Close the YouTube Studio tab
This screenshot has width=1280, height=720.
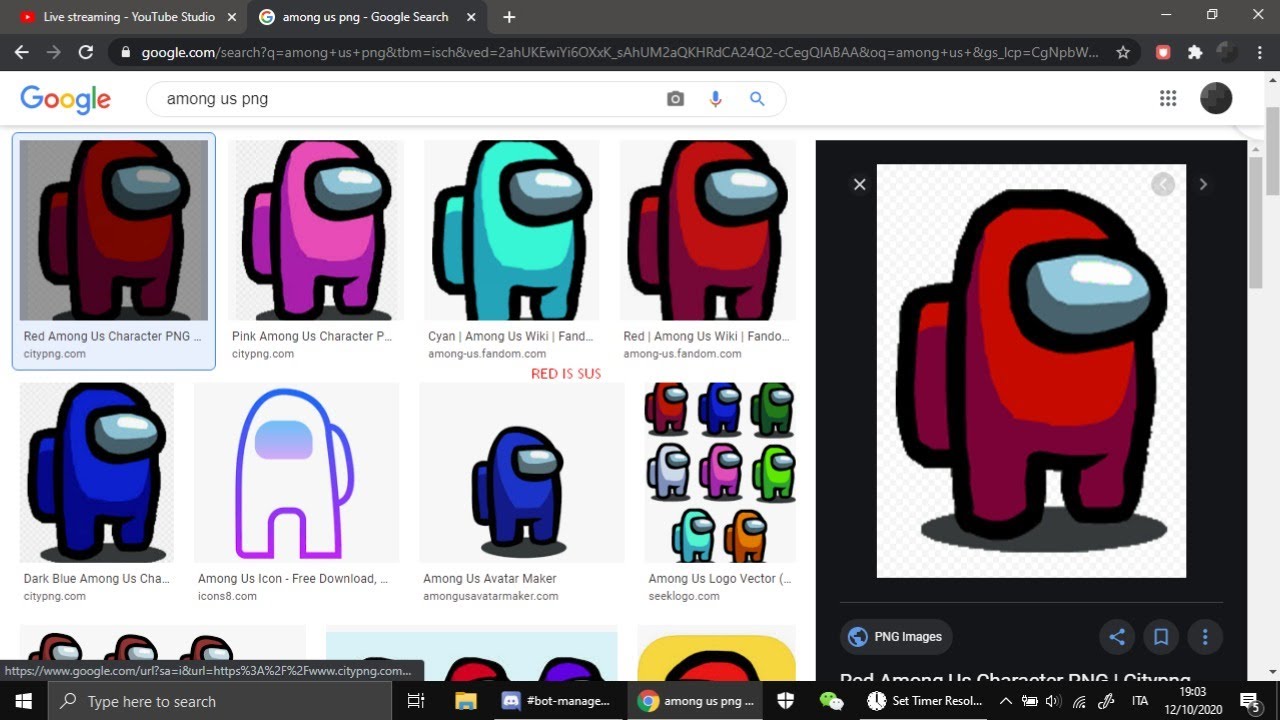click(232, 17)
